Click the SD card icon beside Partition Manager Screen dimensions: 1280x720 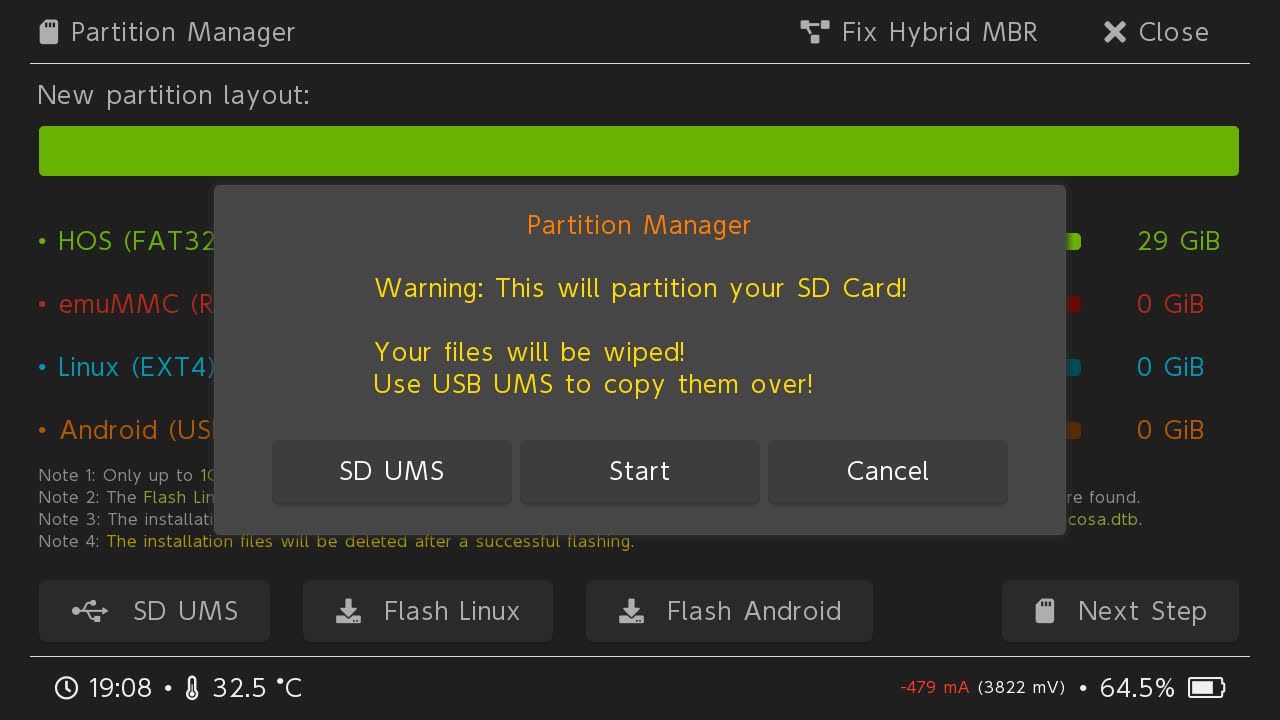tap(48, 32)
